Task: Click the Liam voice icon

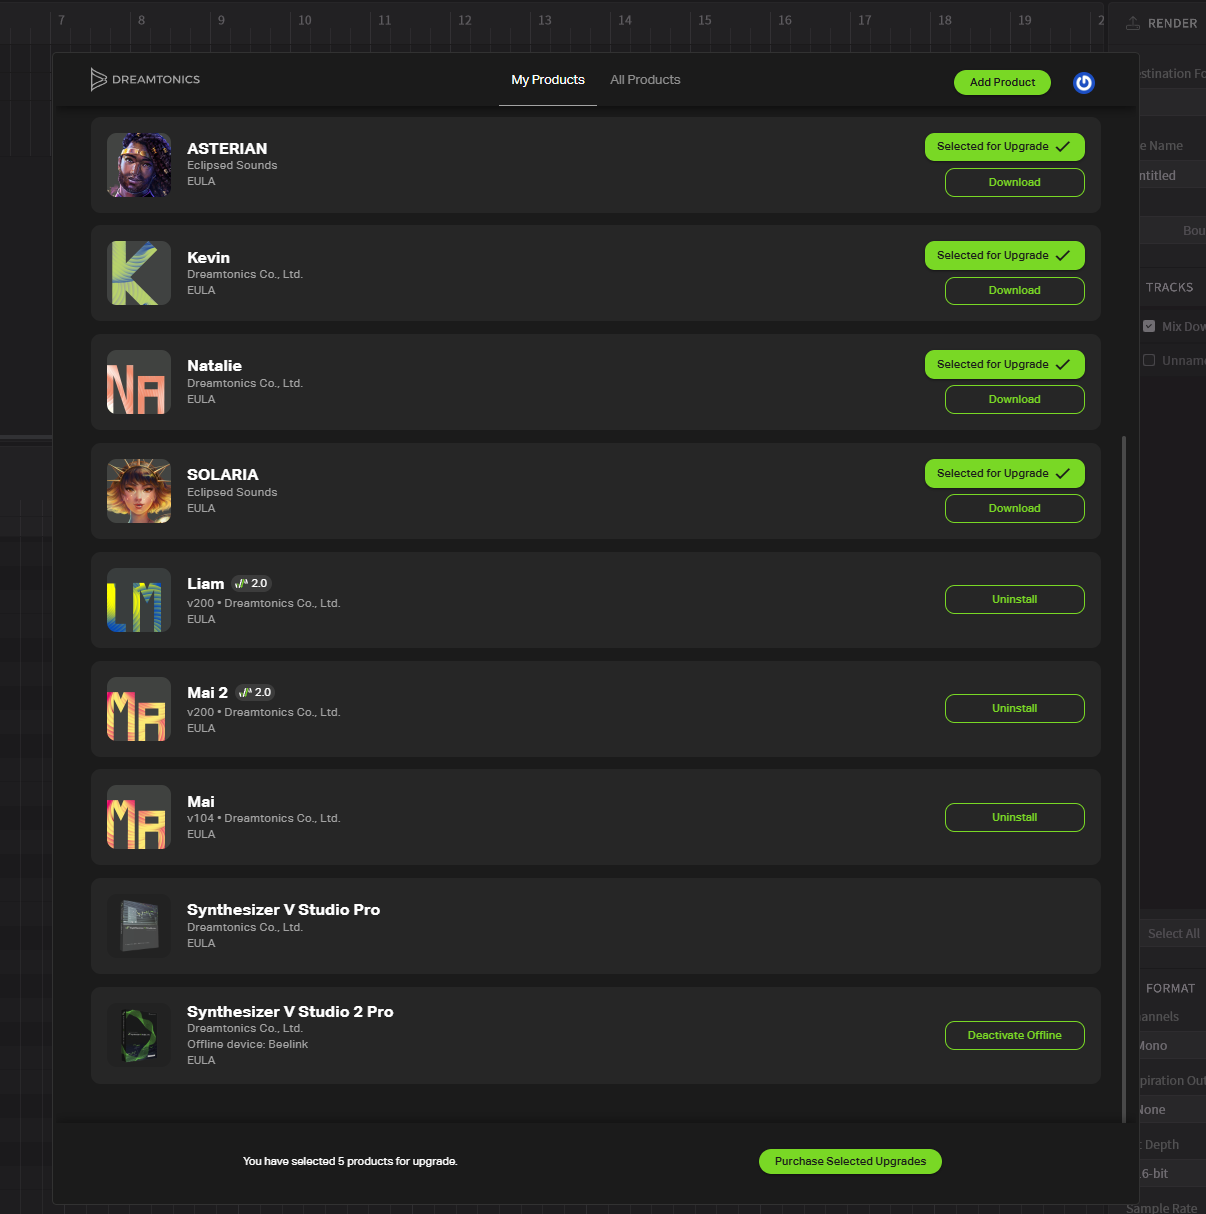Action: pyautogui.click(x=139, y=600)
